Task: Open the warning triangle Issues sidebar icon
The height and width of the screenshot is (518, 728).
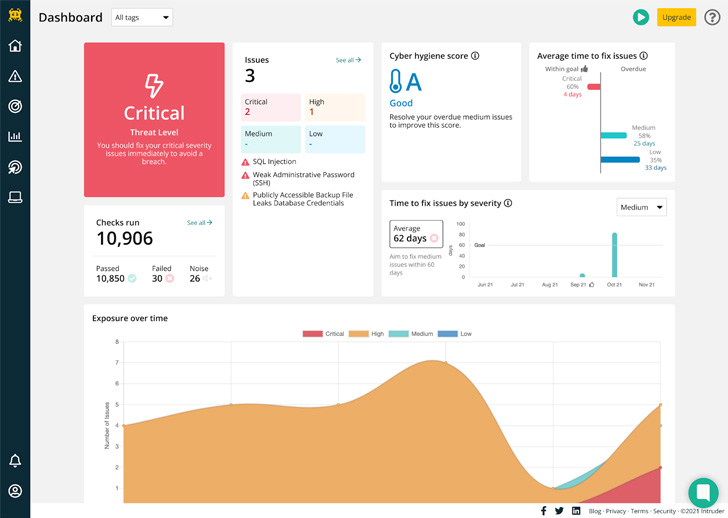Action: 15,76
